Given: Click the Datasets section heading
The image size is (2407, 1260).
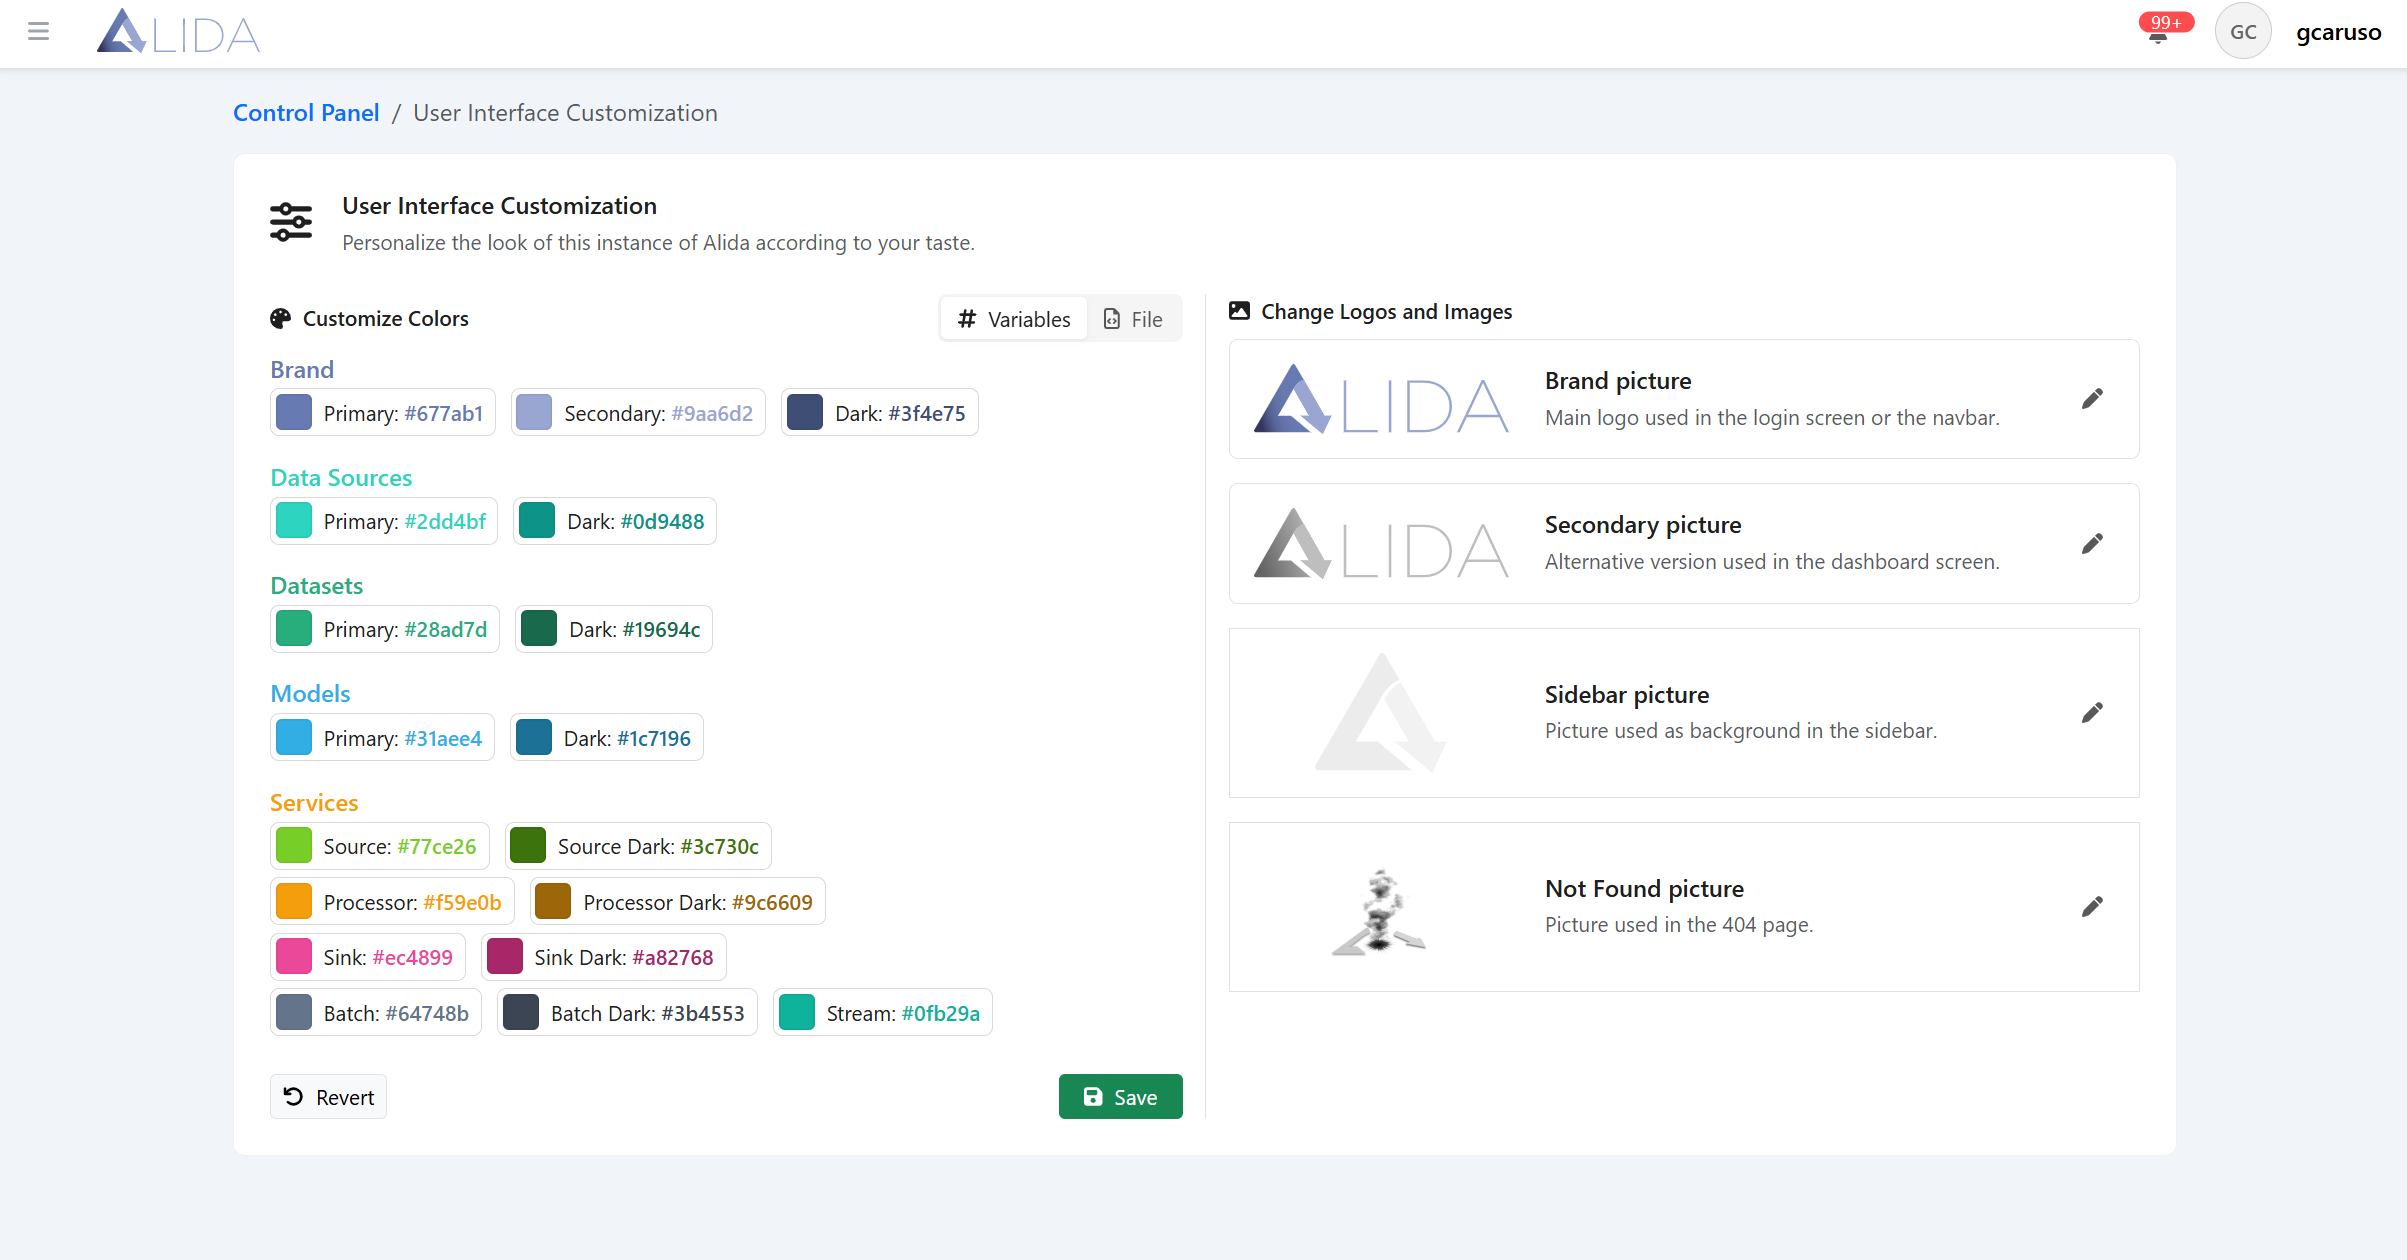Looking at the screenshot, I should pos(316,585).
